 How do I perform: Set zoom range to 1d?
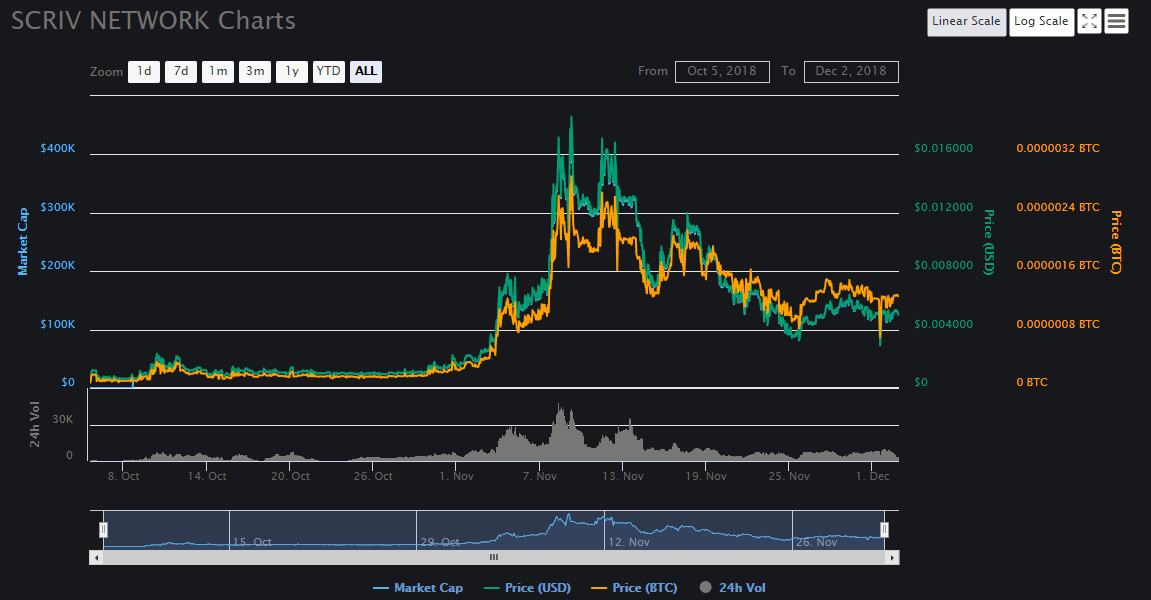[144, 71]
